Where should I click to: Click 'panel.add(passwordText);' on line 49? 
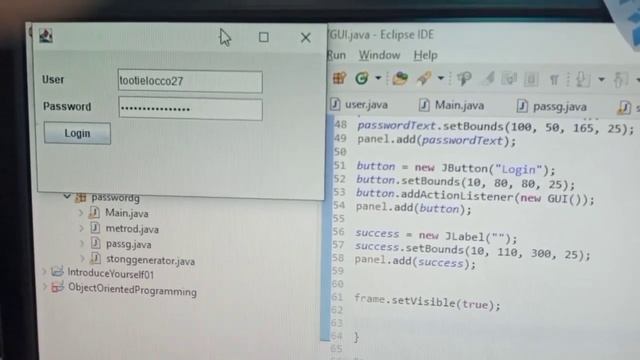(x=437, y=140)
